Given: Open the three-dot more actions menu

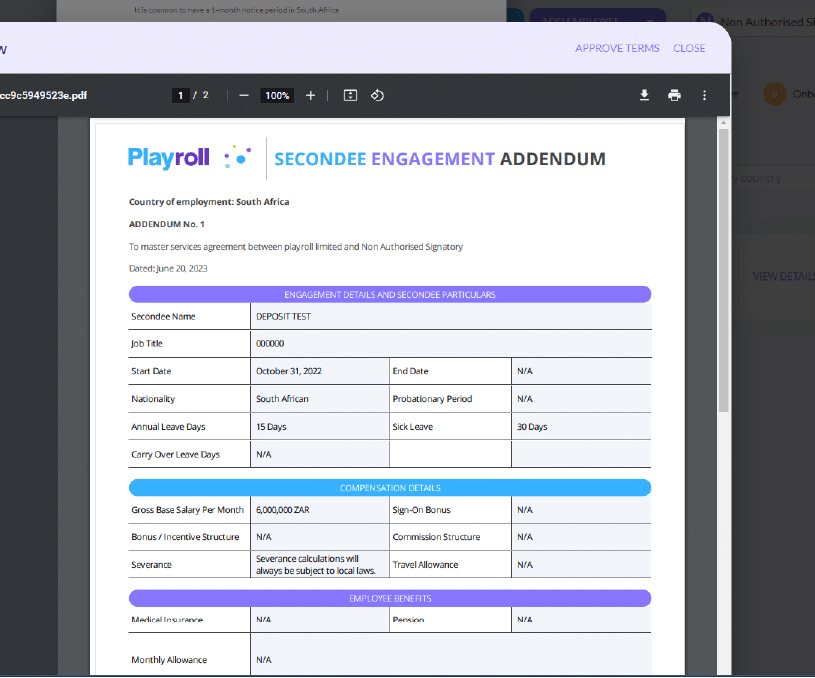Looking at the screenshot, I should point(703,95).
